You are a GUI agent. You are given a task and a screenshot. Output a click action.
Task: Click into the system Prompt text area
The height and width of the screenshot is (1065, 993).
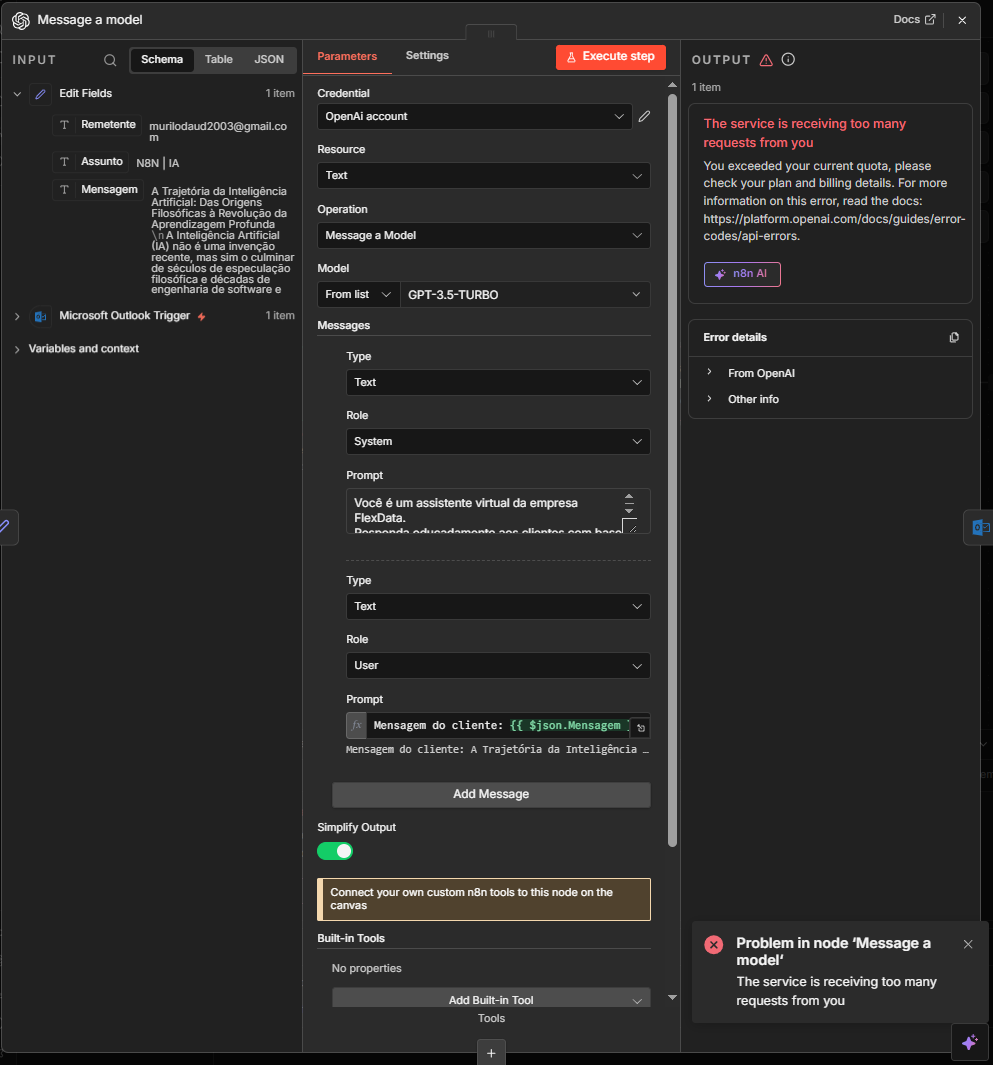(484, 511)
